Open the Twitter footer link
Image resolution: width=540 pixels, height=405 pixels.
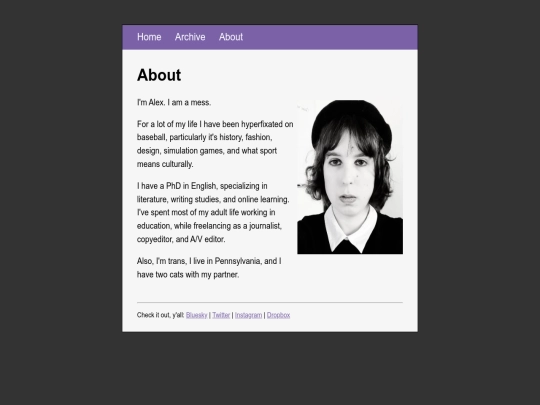click(221, 315)
